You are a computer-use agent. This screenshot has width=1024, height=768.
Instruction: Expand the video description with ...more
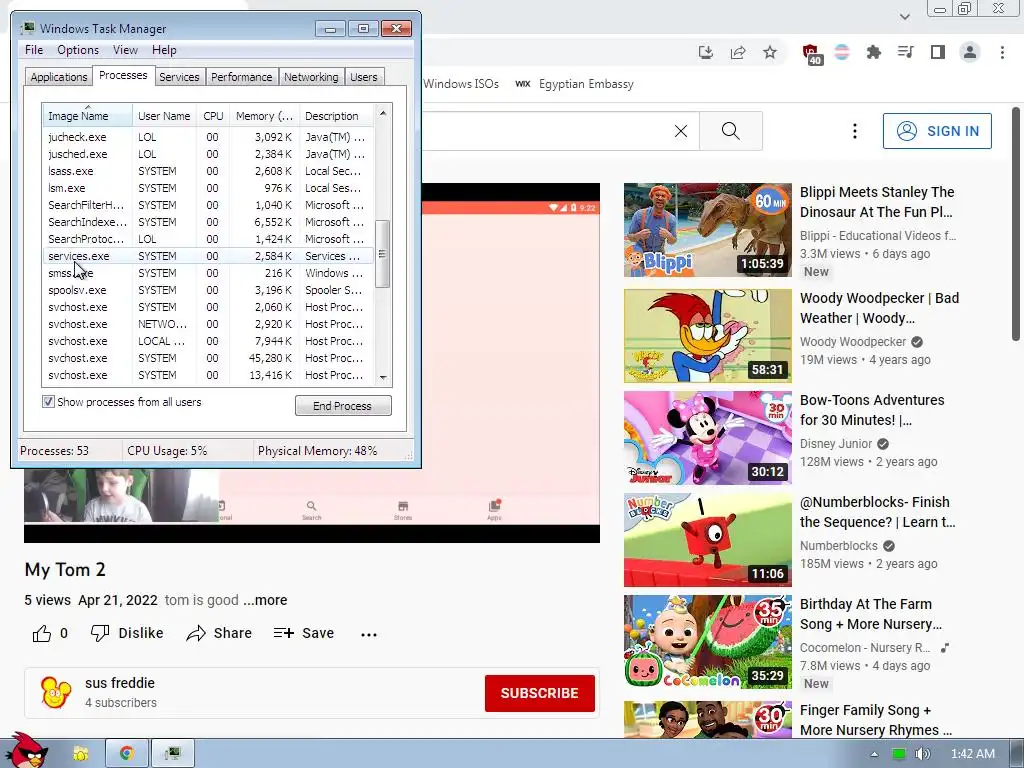coord(265,600)
